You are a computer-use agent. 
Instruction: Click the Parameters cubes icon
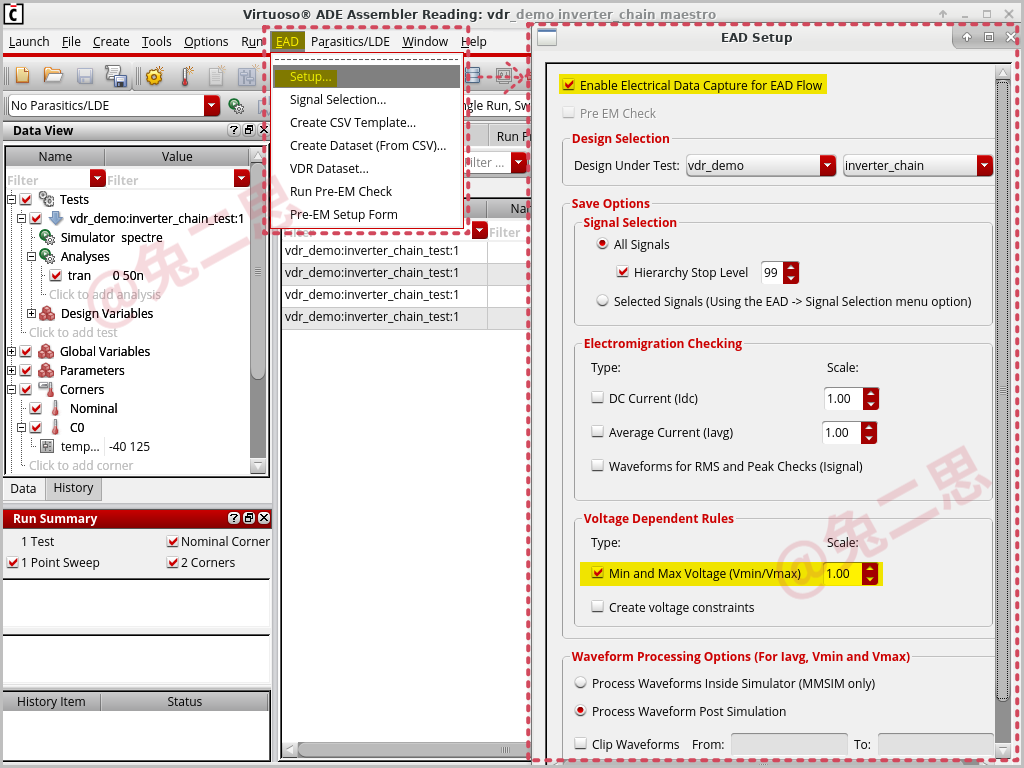46,370
